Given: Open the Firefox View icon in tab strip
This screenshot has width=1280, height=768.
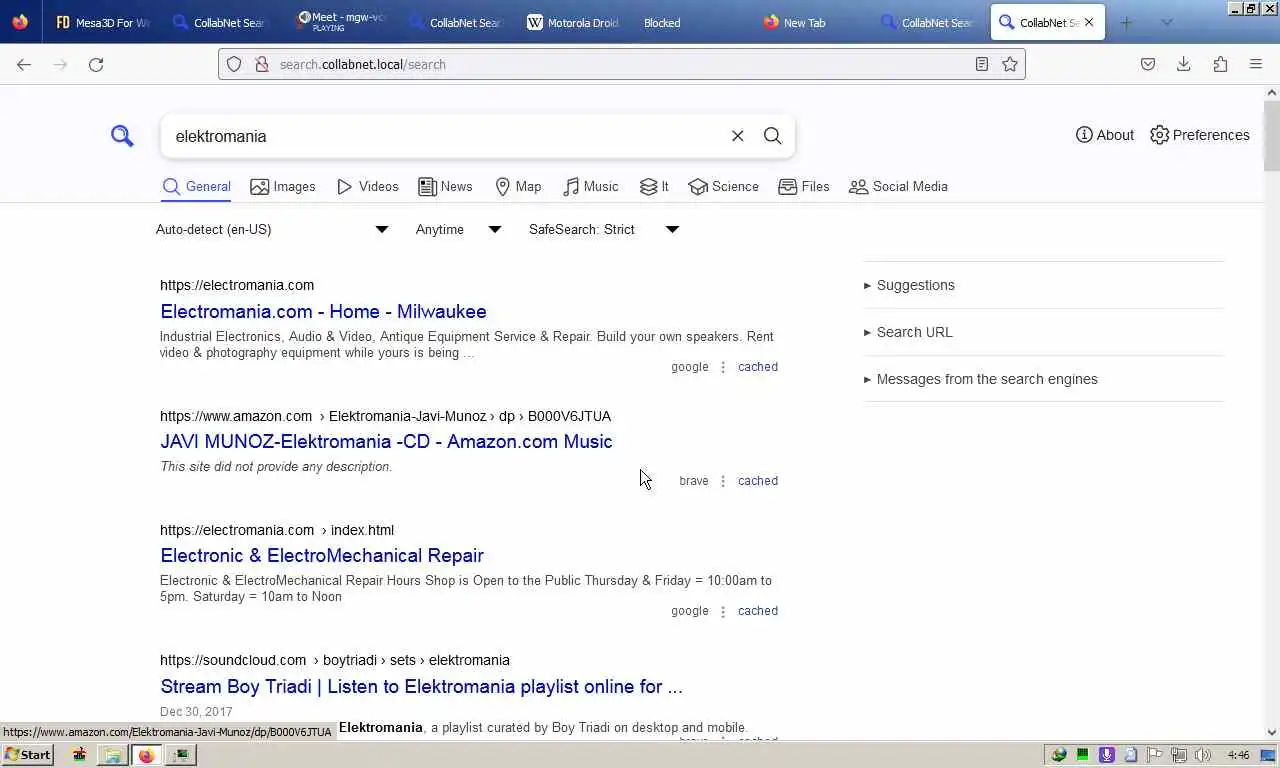Looking at the screenshot, I should pyautogui.click(x=20, y=22).
